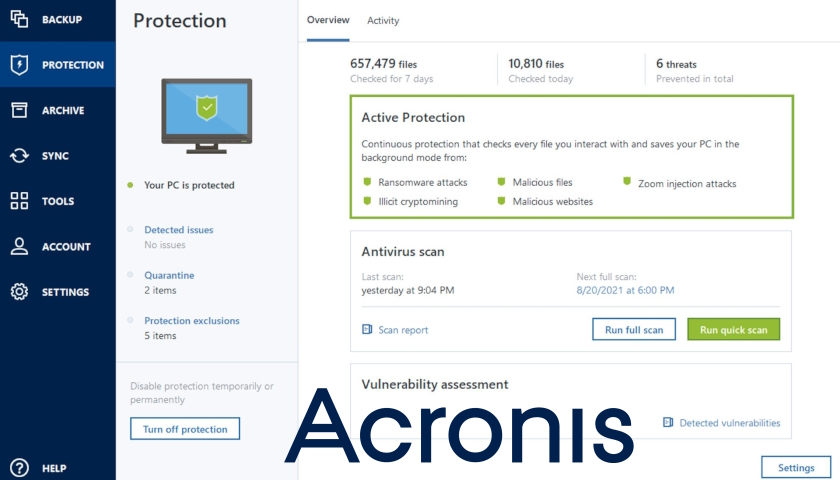Click the '6 threats' prevented count
Image resolution: width=840 pixels, height=480 pixels.
click(x=676, y=64)
